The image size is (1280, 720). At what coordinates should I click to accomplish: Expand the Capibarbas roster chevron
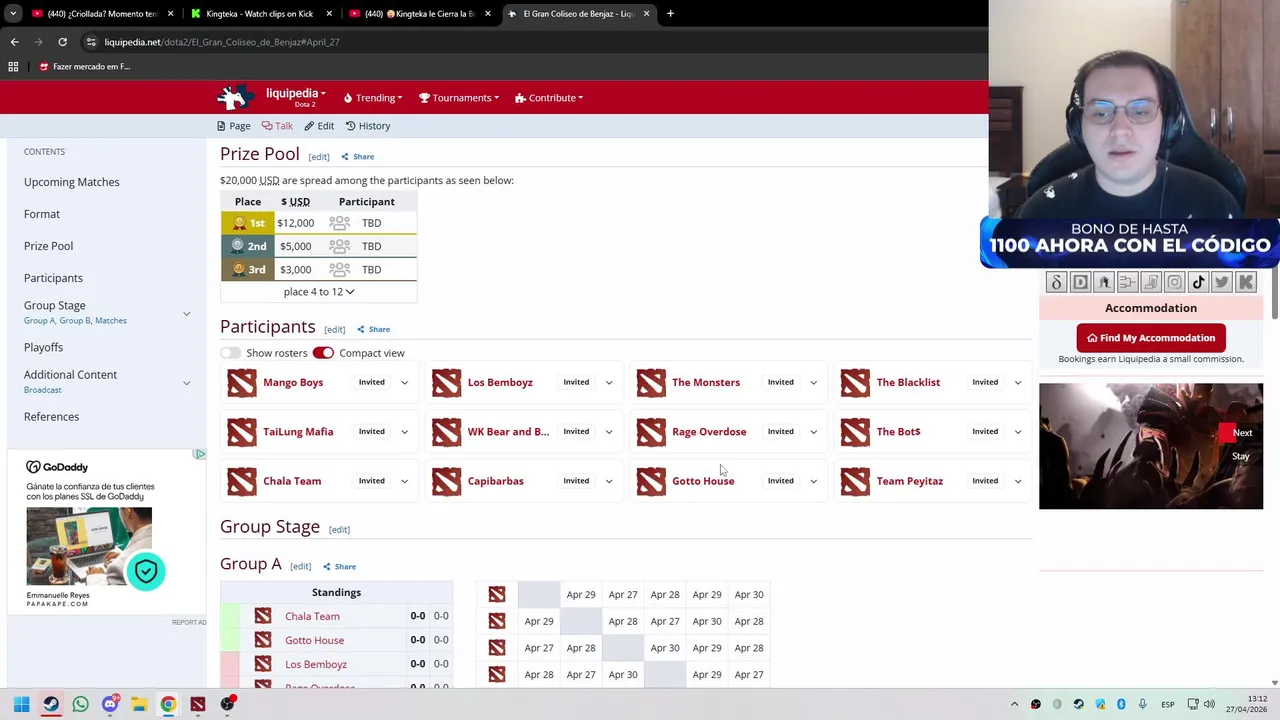pos(609,481)
